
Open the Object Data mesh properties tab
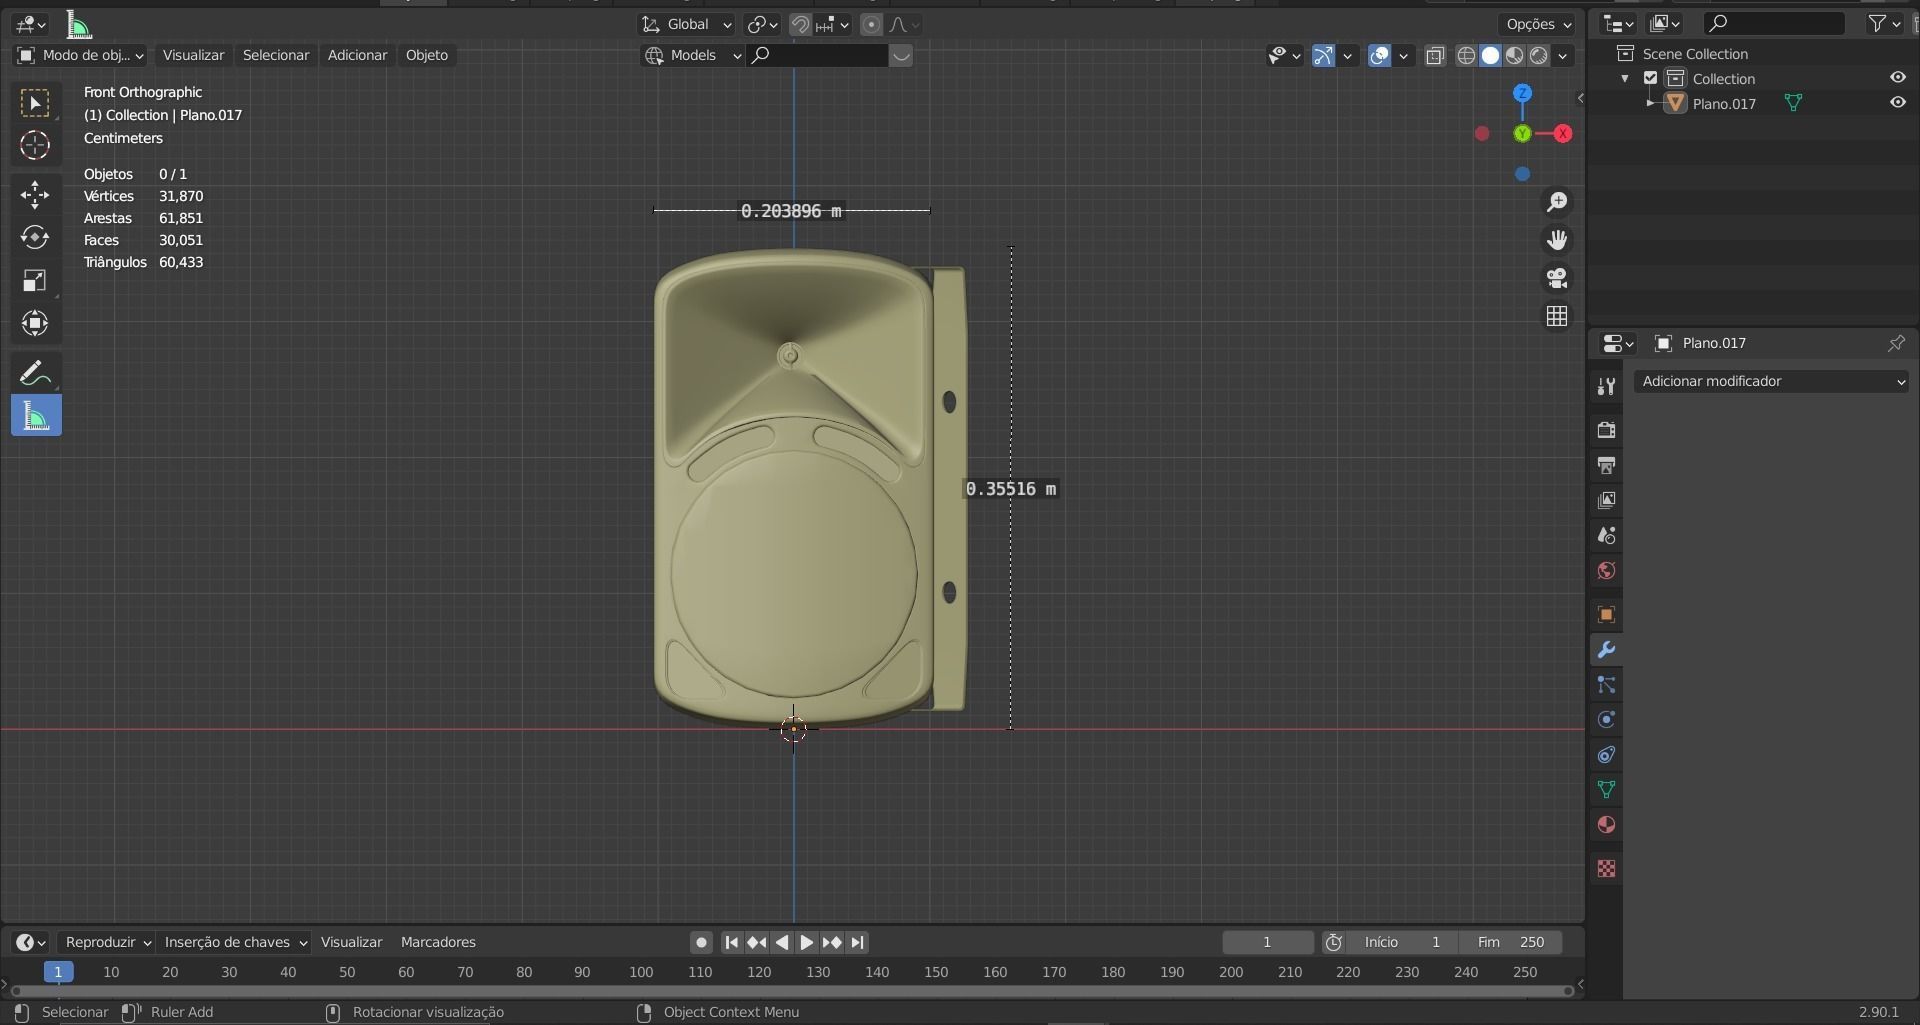coord(1606,789)
